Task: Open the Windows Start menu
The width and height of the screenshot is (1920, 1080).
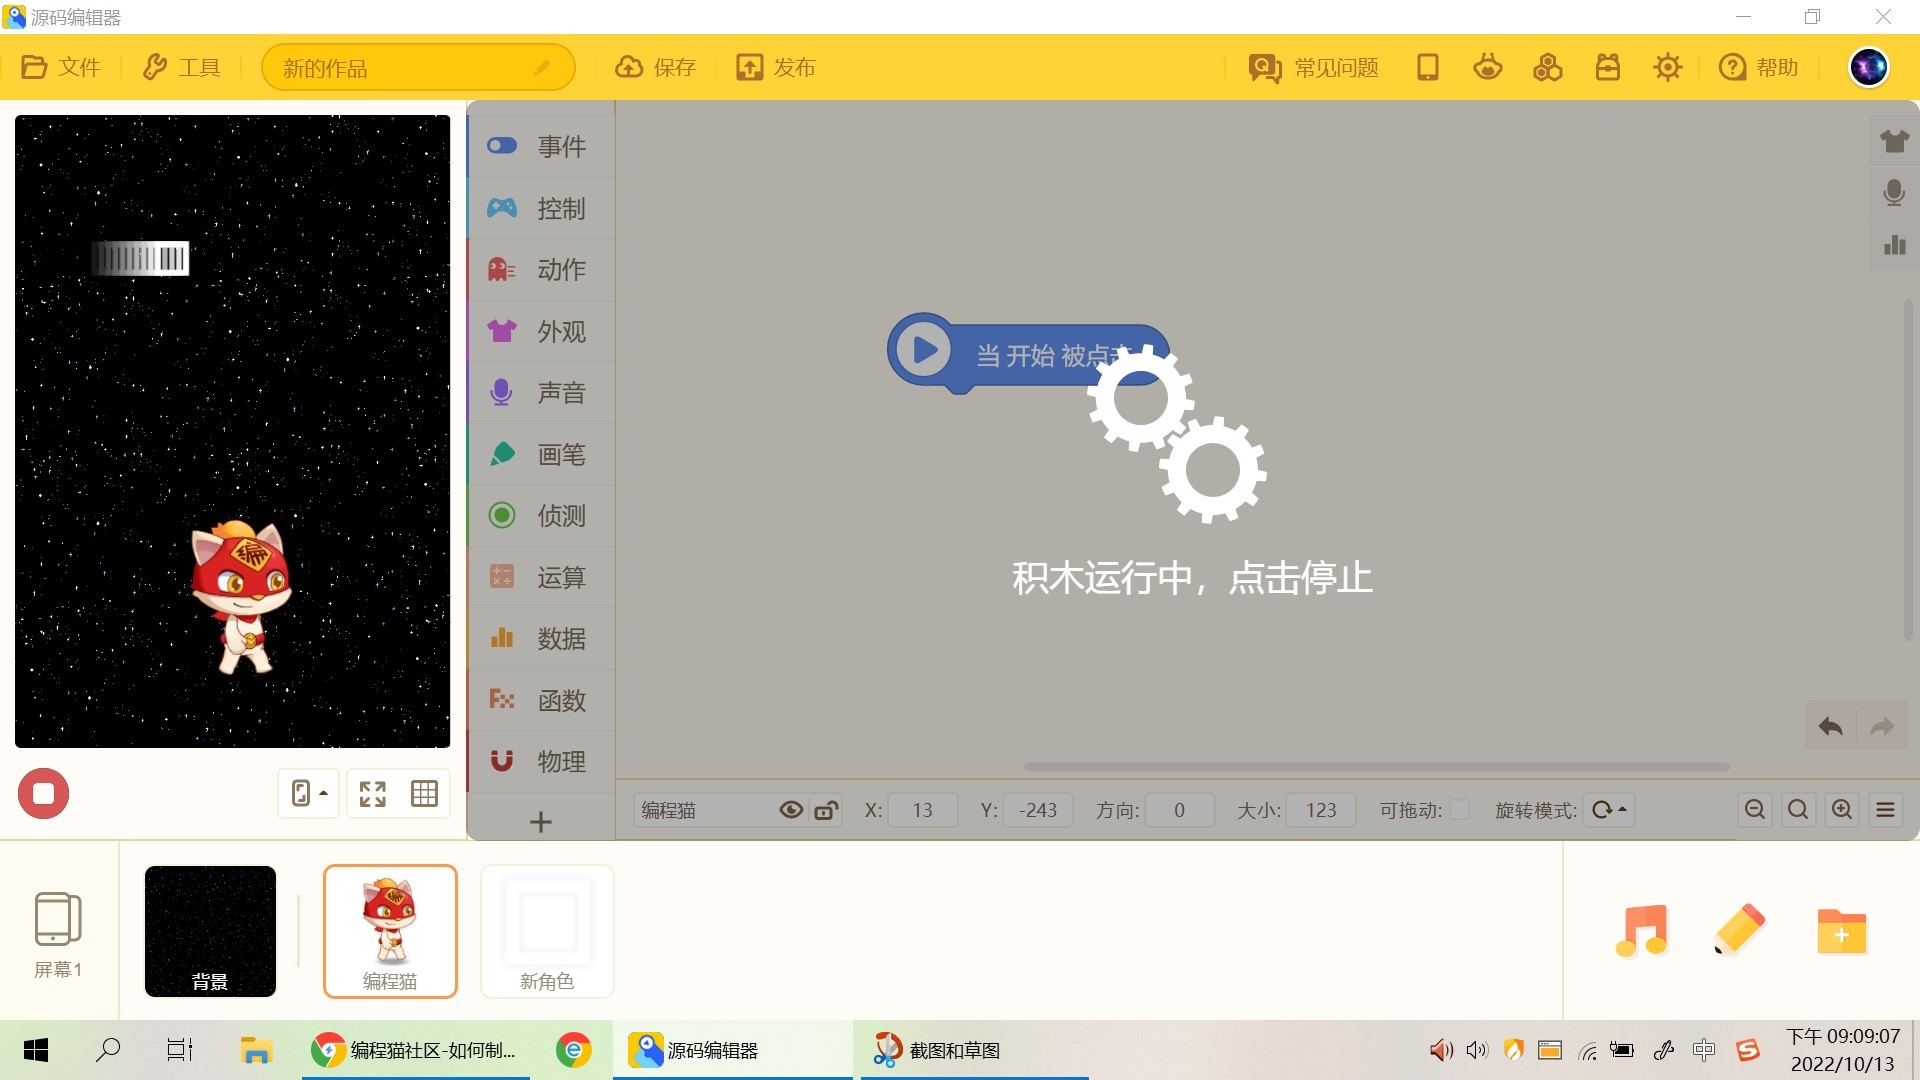Action: [36, 1050]
